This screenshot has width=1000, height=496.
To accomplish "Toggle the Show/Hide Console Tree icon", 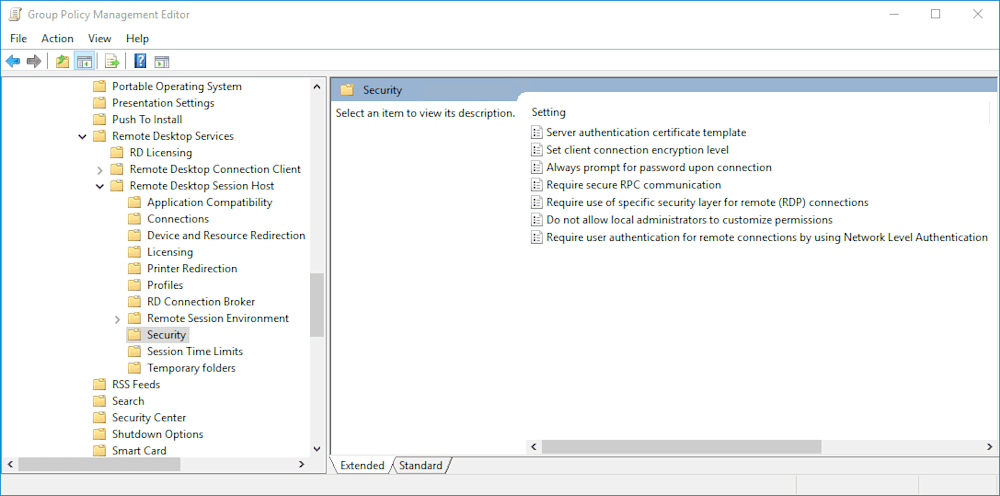I will [x=84, y=61].
